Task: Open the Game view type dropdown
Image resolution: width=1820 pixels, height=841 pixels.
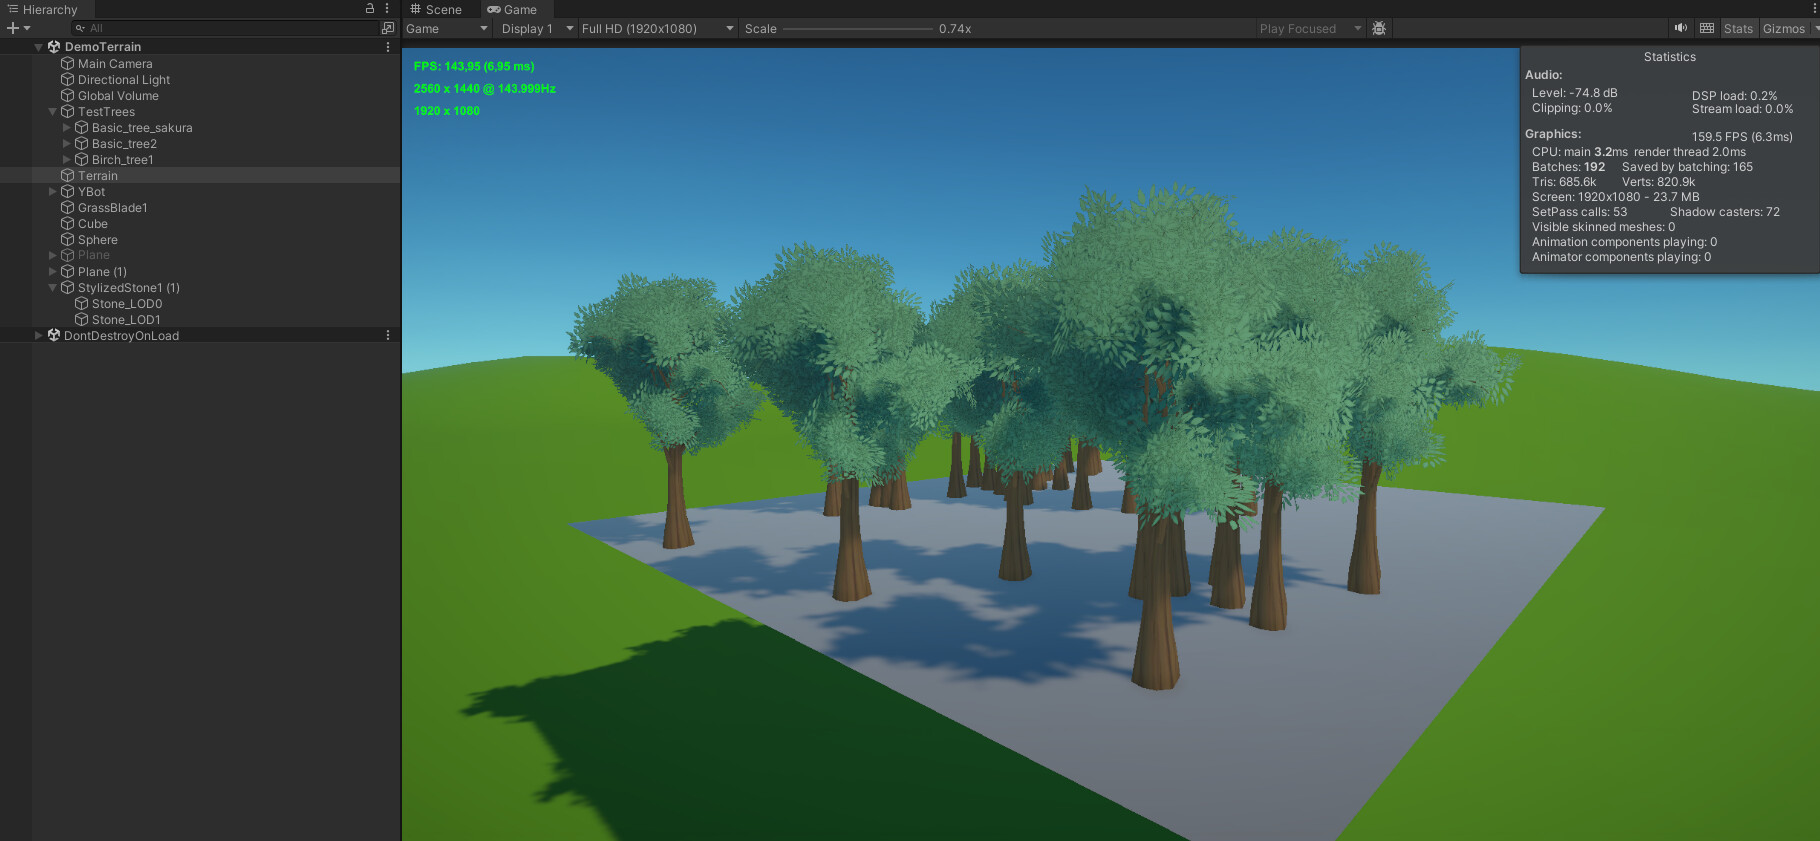Action: point(447,29)
